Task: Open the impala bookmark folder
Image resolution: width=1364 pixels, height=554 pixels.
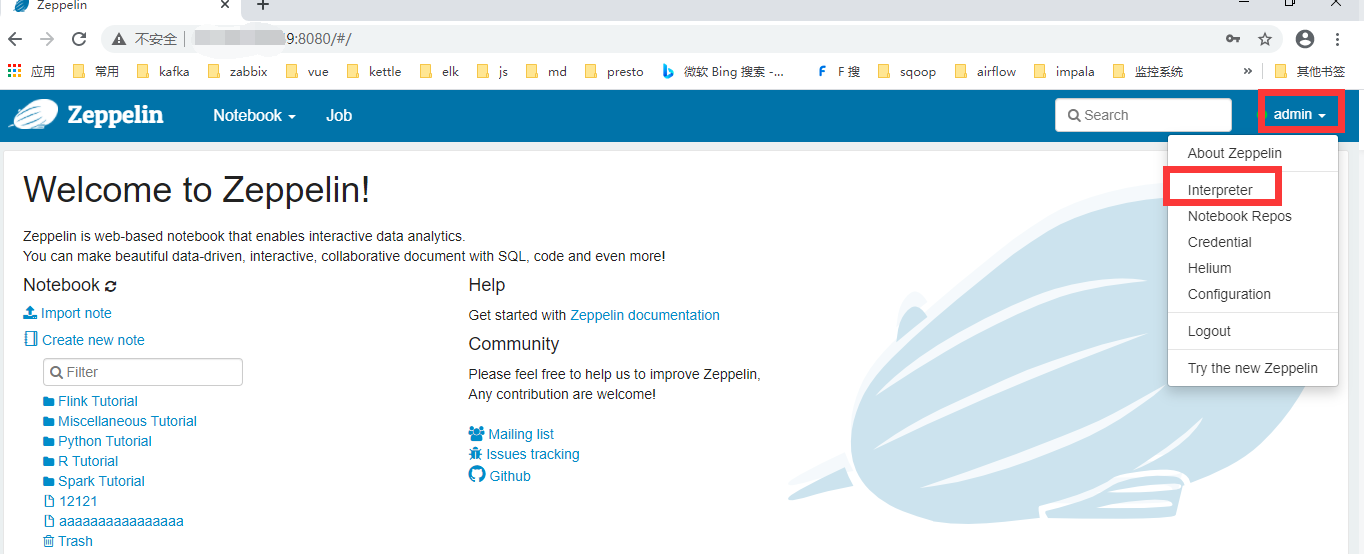Action: tap(1064, 71)
